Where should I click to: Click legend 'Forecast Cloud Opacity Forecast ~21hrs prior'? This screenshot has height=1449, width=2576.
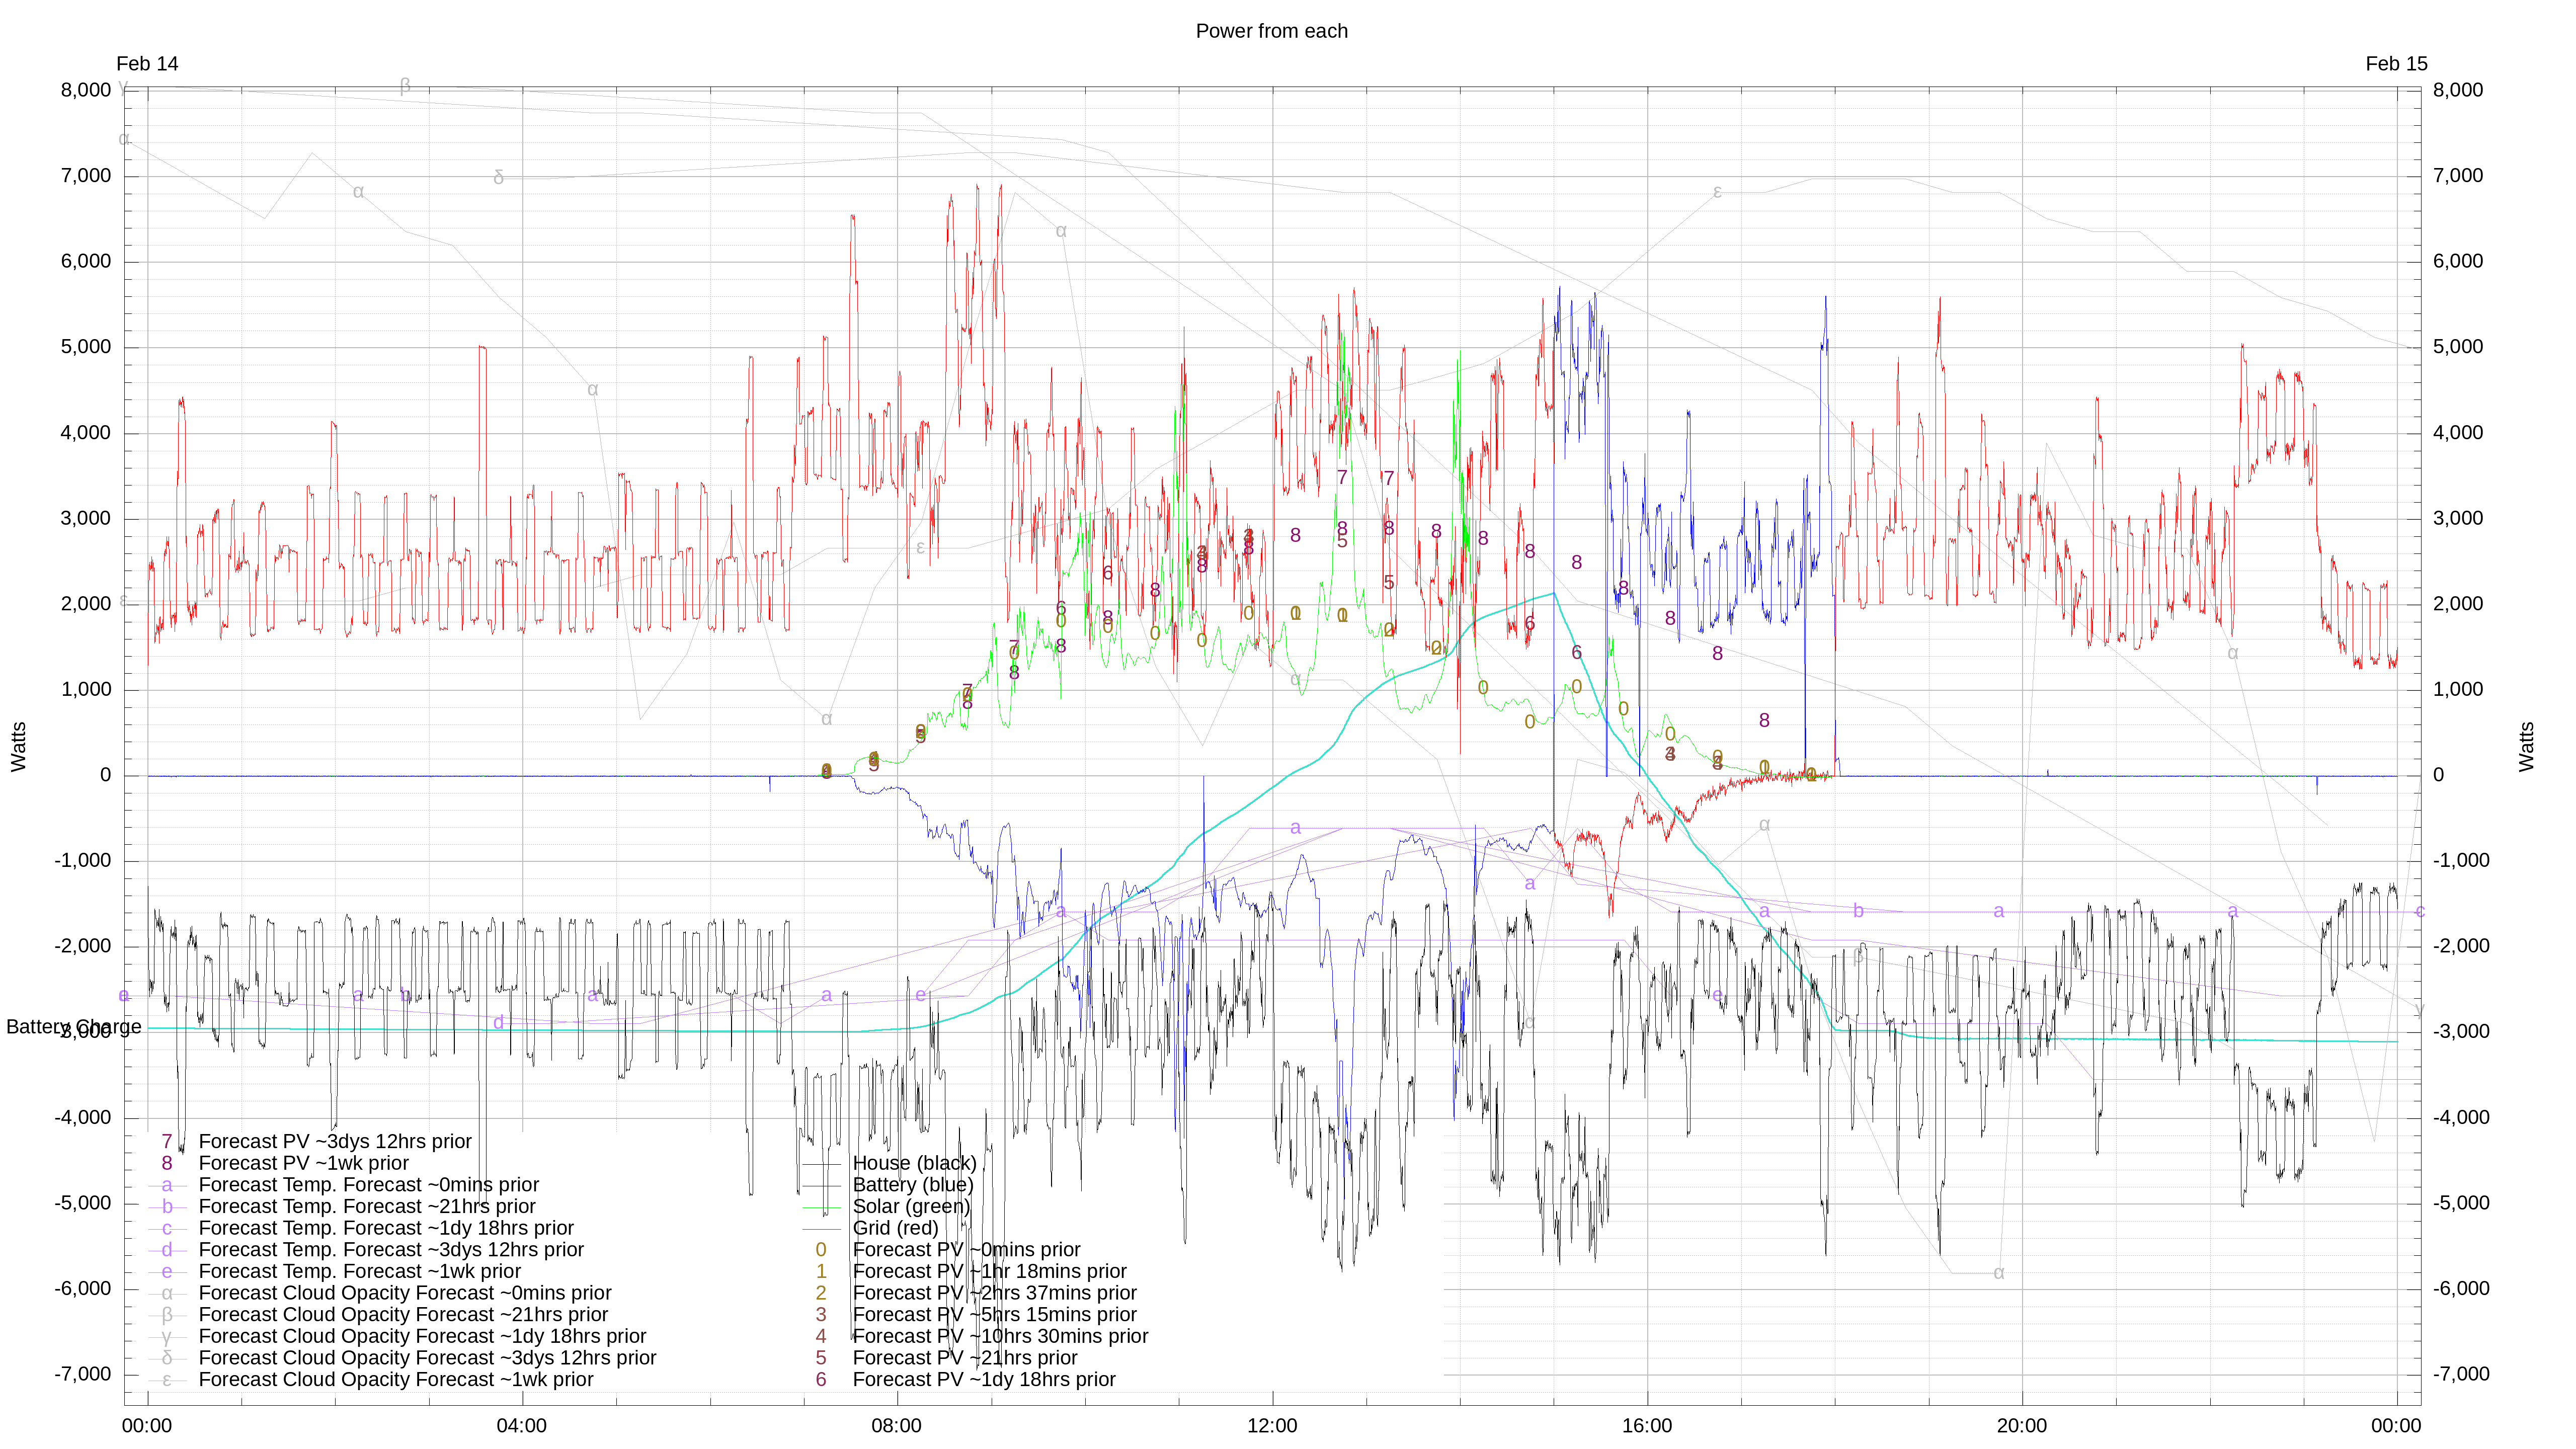coord(403,1315)
